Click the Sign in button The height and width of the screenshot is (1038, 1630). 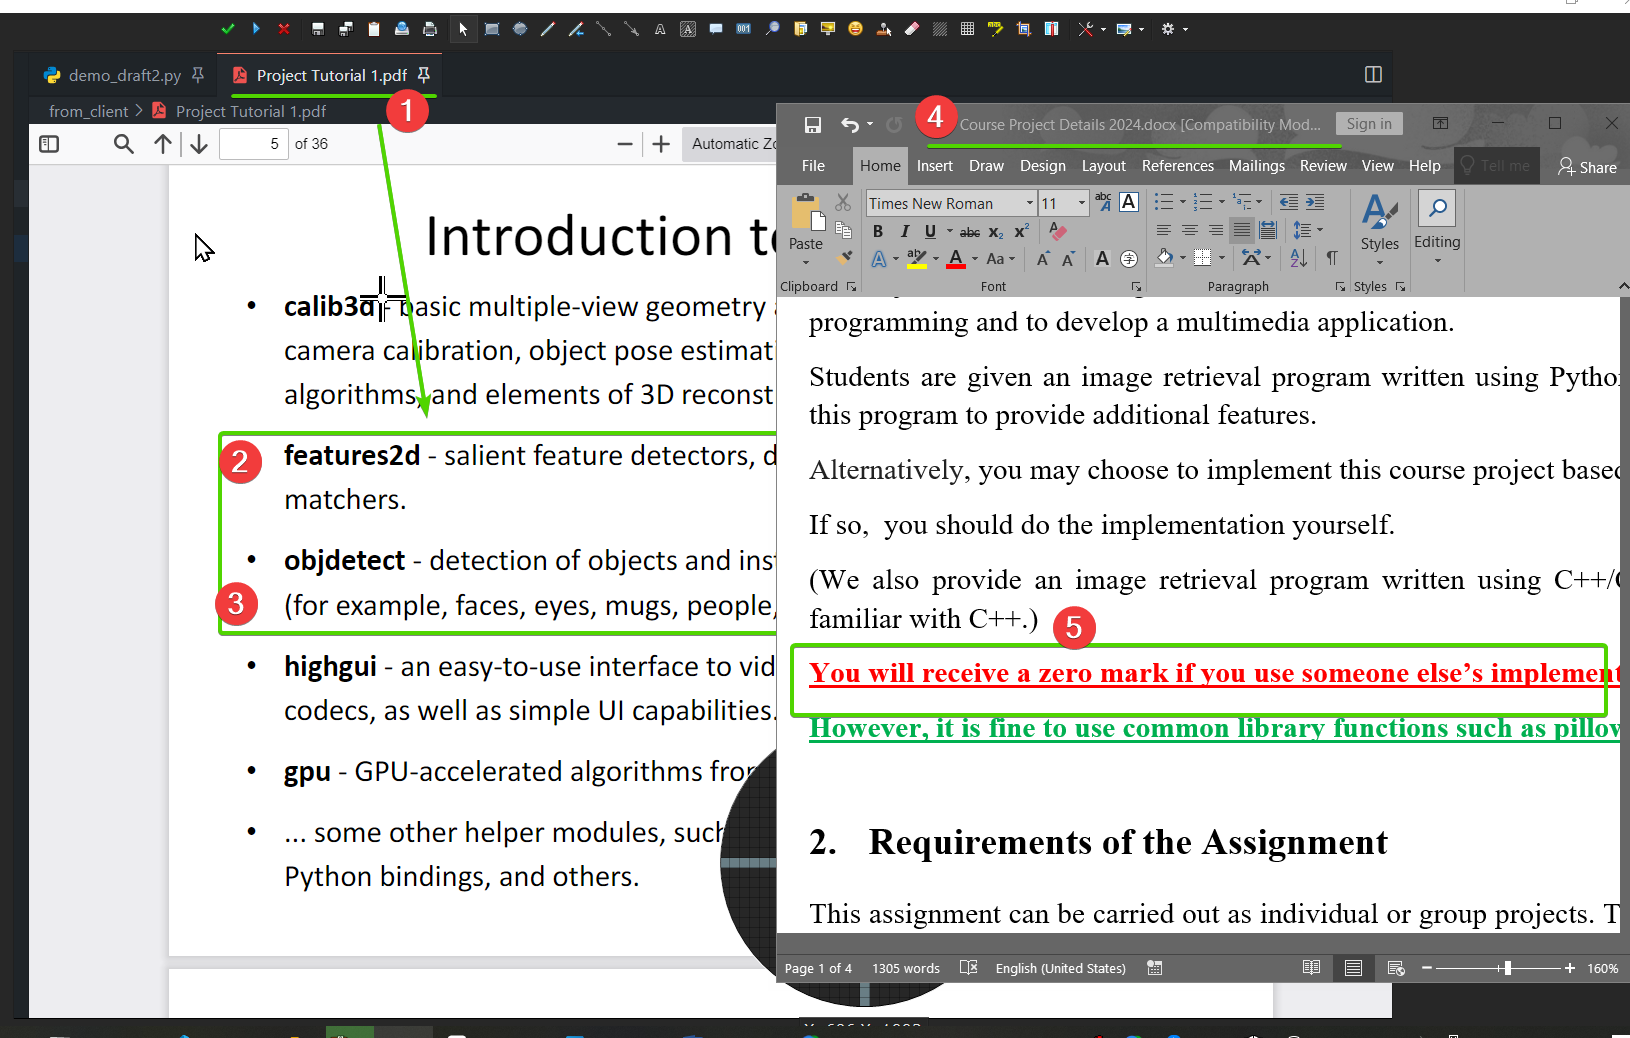(1368, 124)
